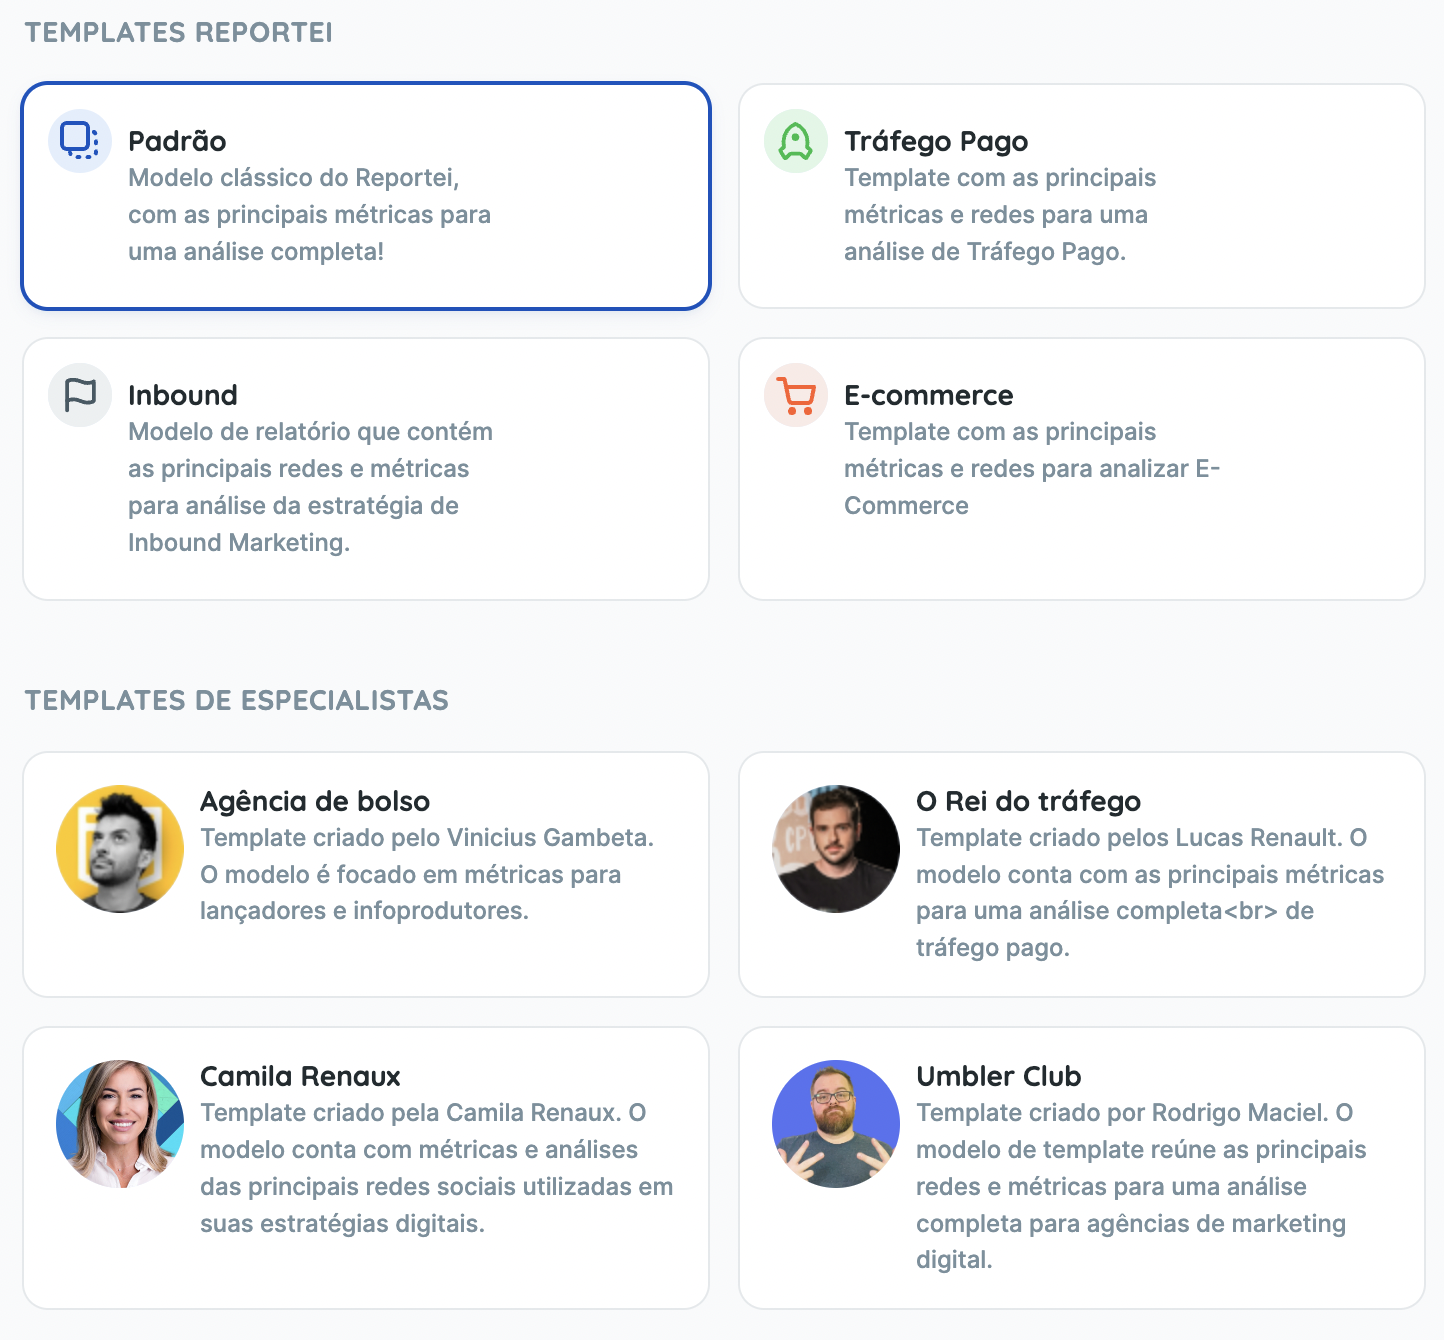Choose the Tráfego Pago template title
Screen dimensions: 1444x1340
pyautogui.click(x=936, y=142)
